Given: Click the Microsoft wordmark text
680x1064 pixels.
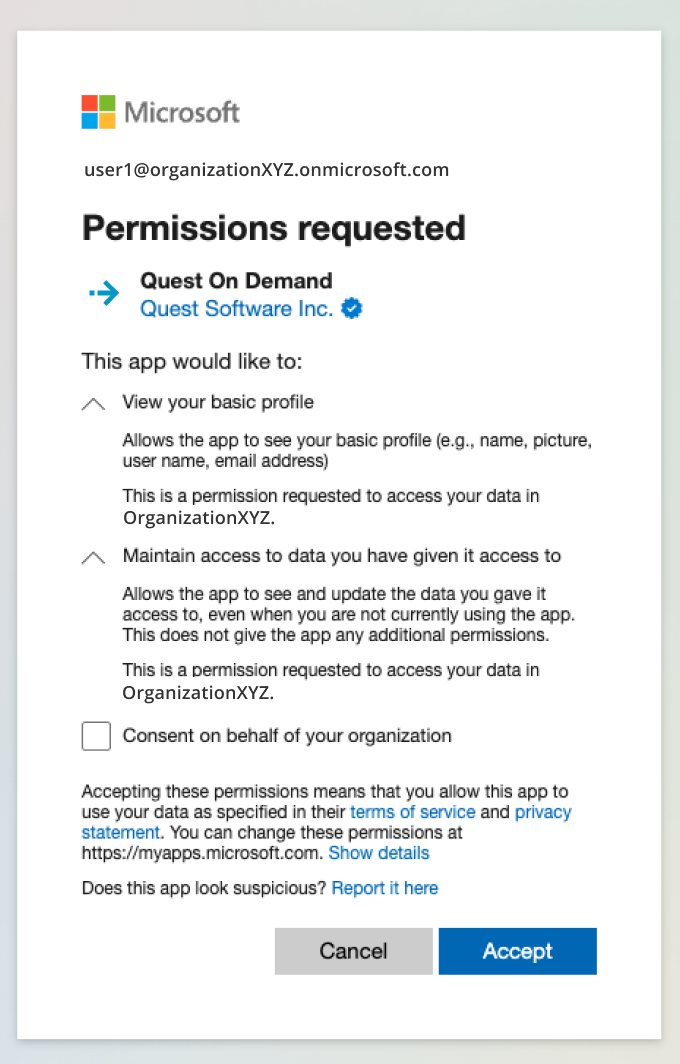Looking at the screenshot, I should pos(182,111).
